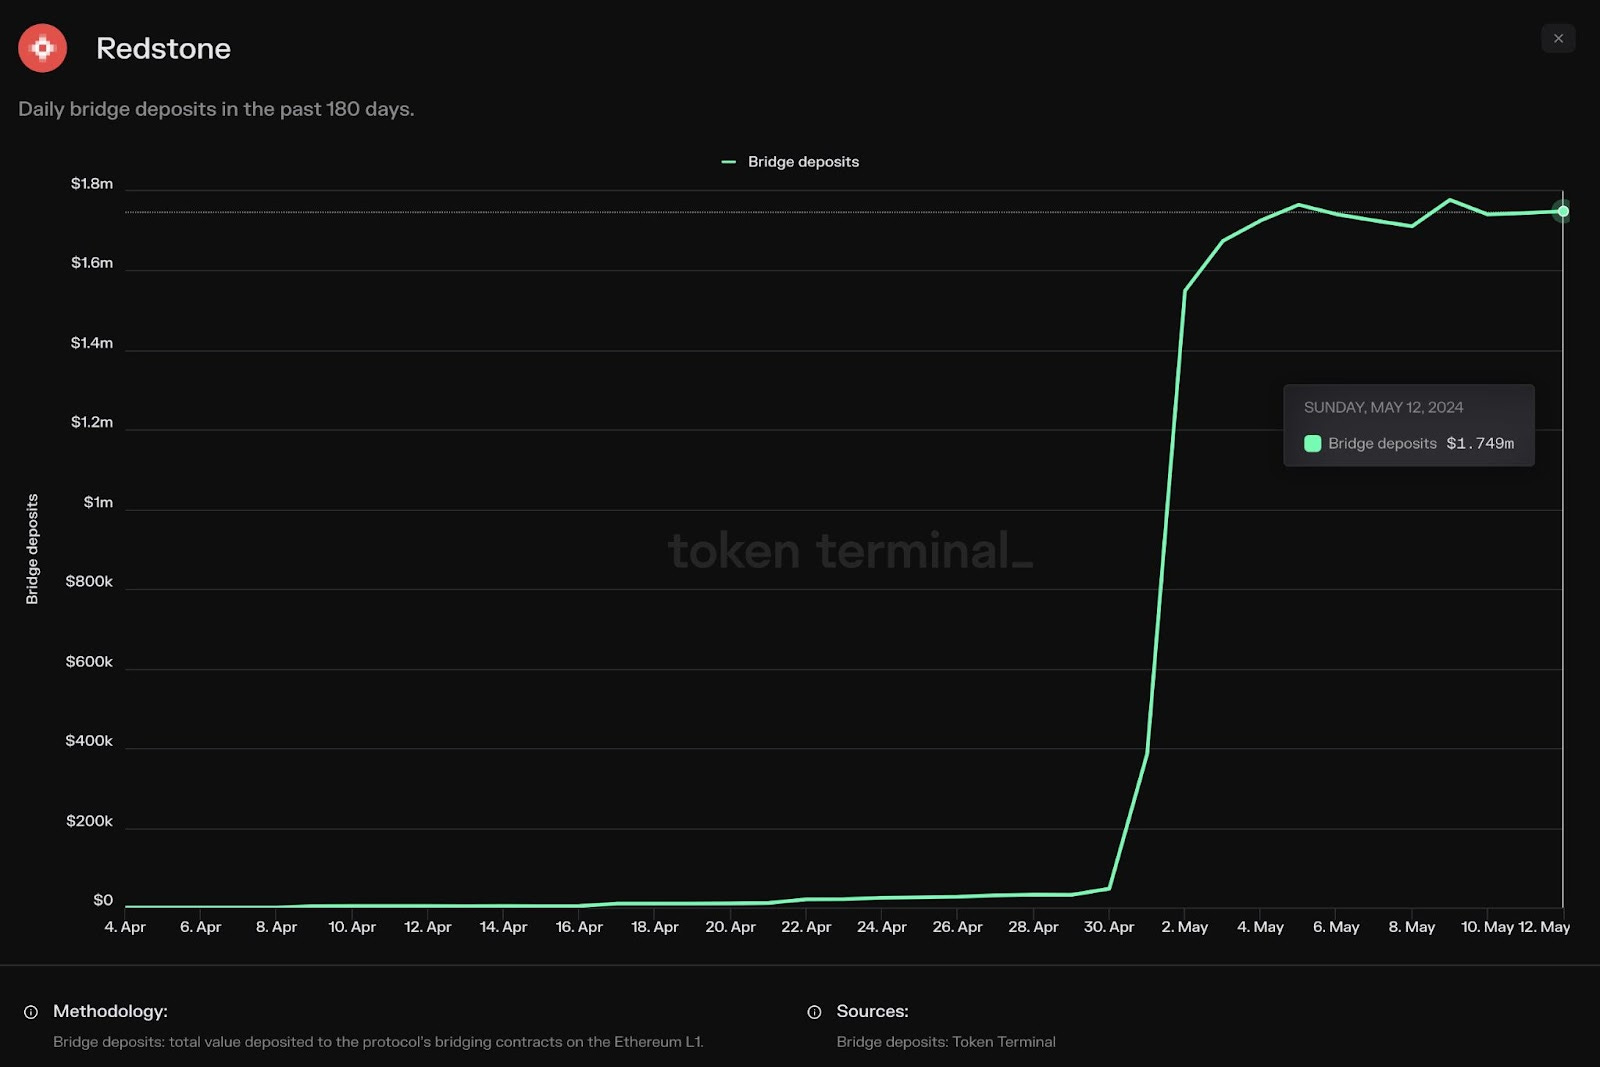1600x1067 pixels.
Task: Click the $800k y-axis label
Action: 89,581
